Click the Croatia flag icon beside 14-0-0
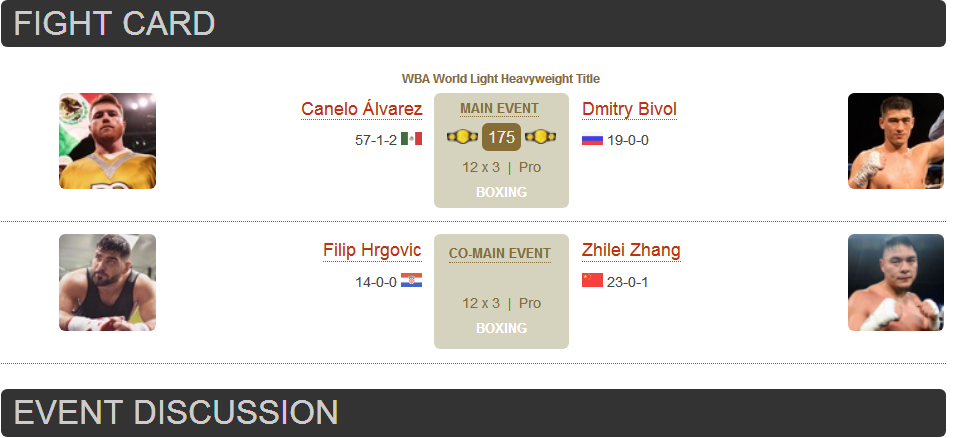Screen dimensions: 954x438 pyautogui.click(x=411, y=280)
